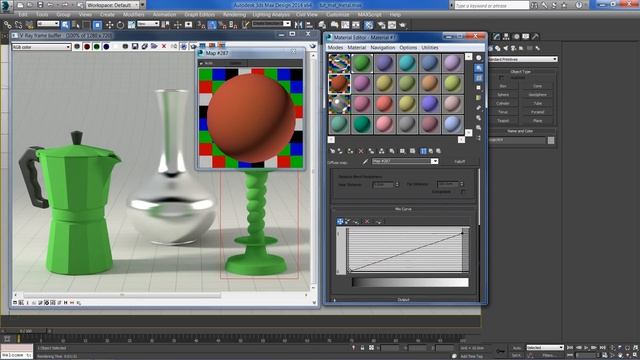This screenshot has height=360, width=640.
Task: Click the Cylinder primitive button
Action: point(503,103)
